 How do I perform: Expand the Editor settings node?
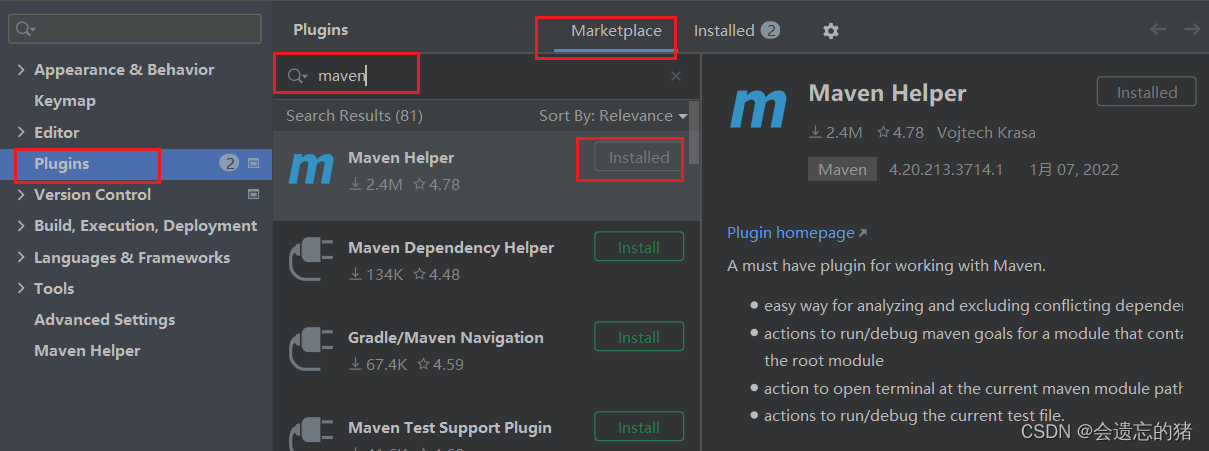coord(22,132)
